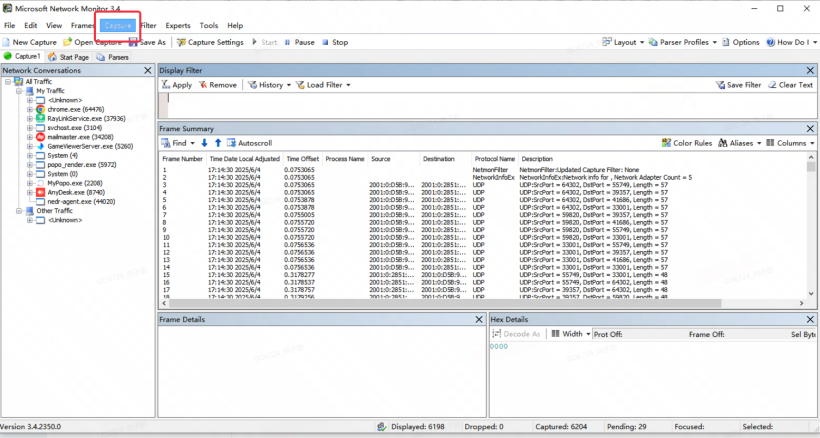Collapse the All Traffic tree node
820x438 pixels.
8,82
